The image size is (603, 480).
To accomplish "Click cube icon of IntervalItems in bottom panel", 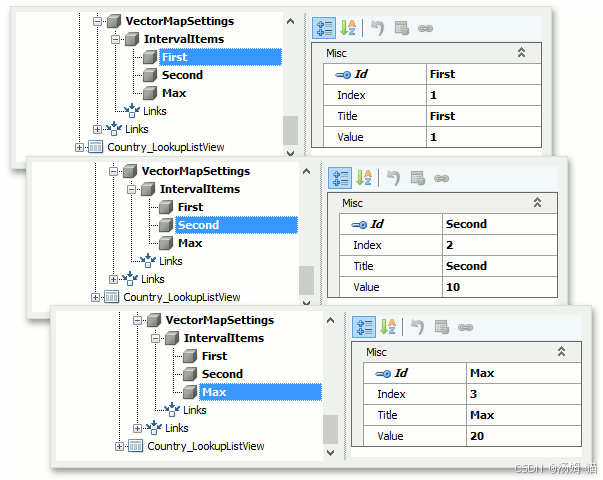I will (172, 338).
